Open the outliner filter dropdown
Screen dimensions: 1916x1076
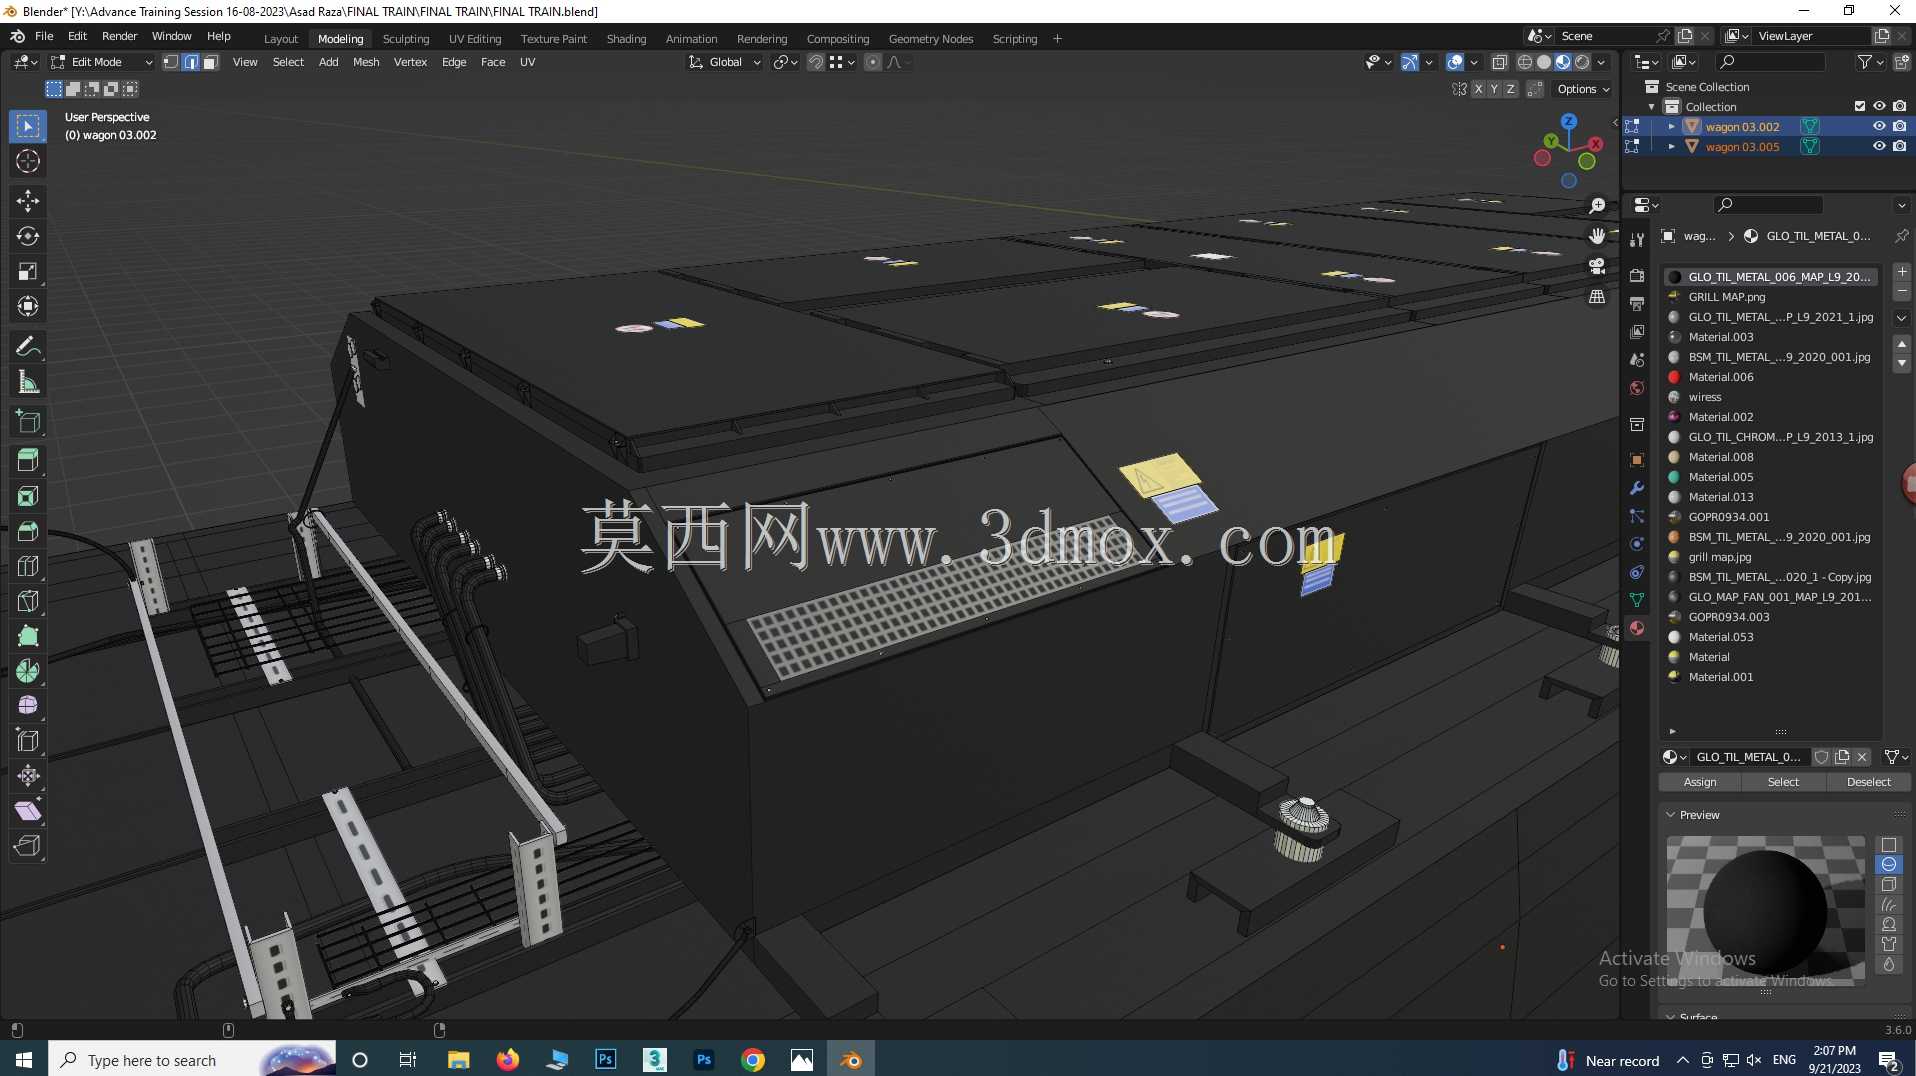[1869, 62]
